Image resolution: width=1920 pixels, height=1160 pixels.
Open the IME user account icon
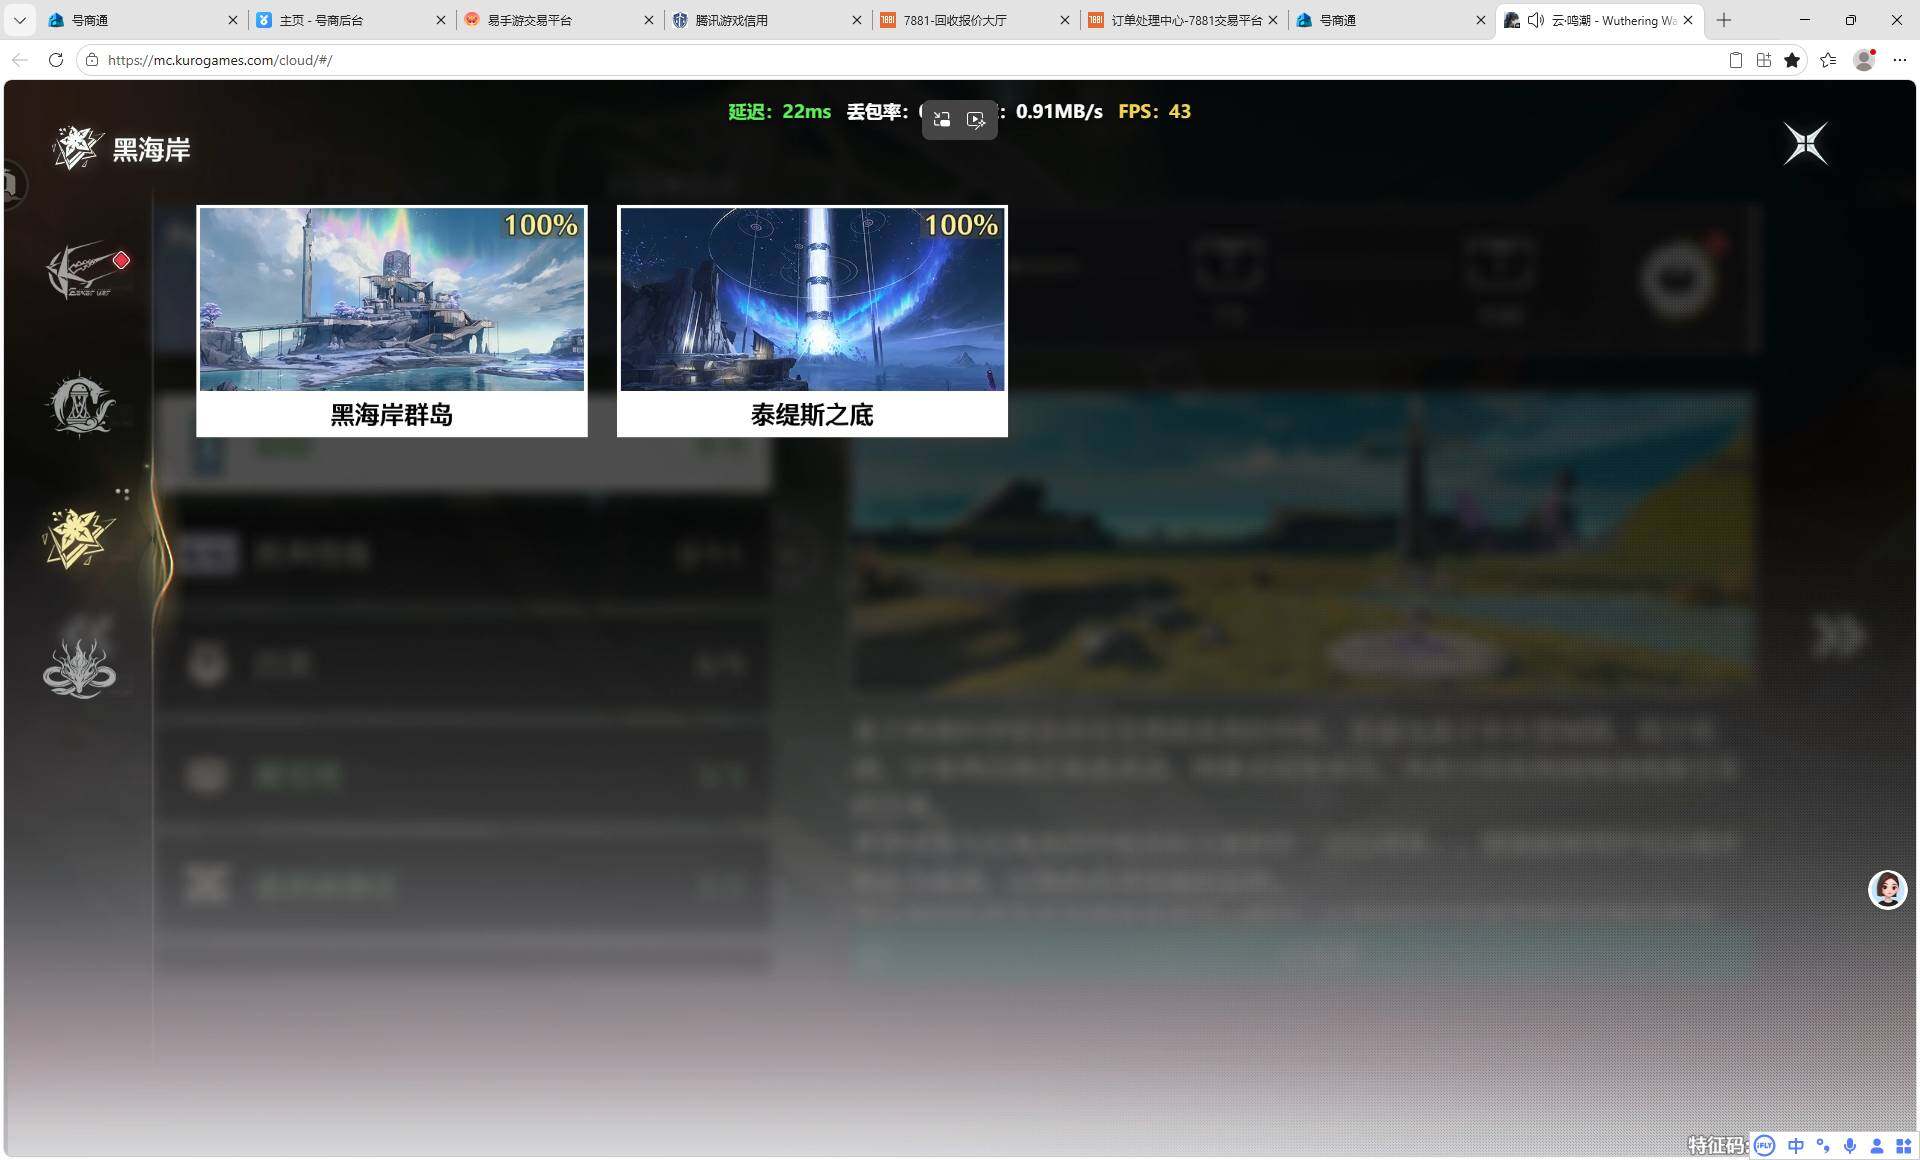pyautogui.click(x=1877, y=1146)
